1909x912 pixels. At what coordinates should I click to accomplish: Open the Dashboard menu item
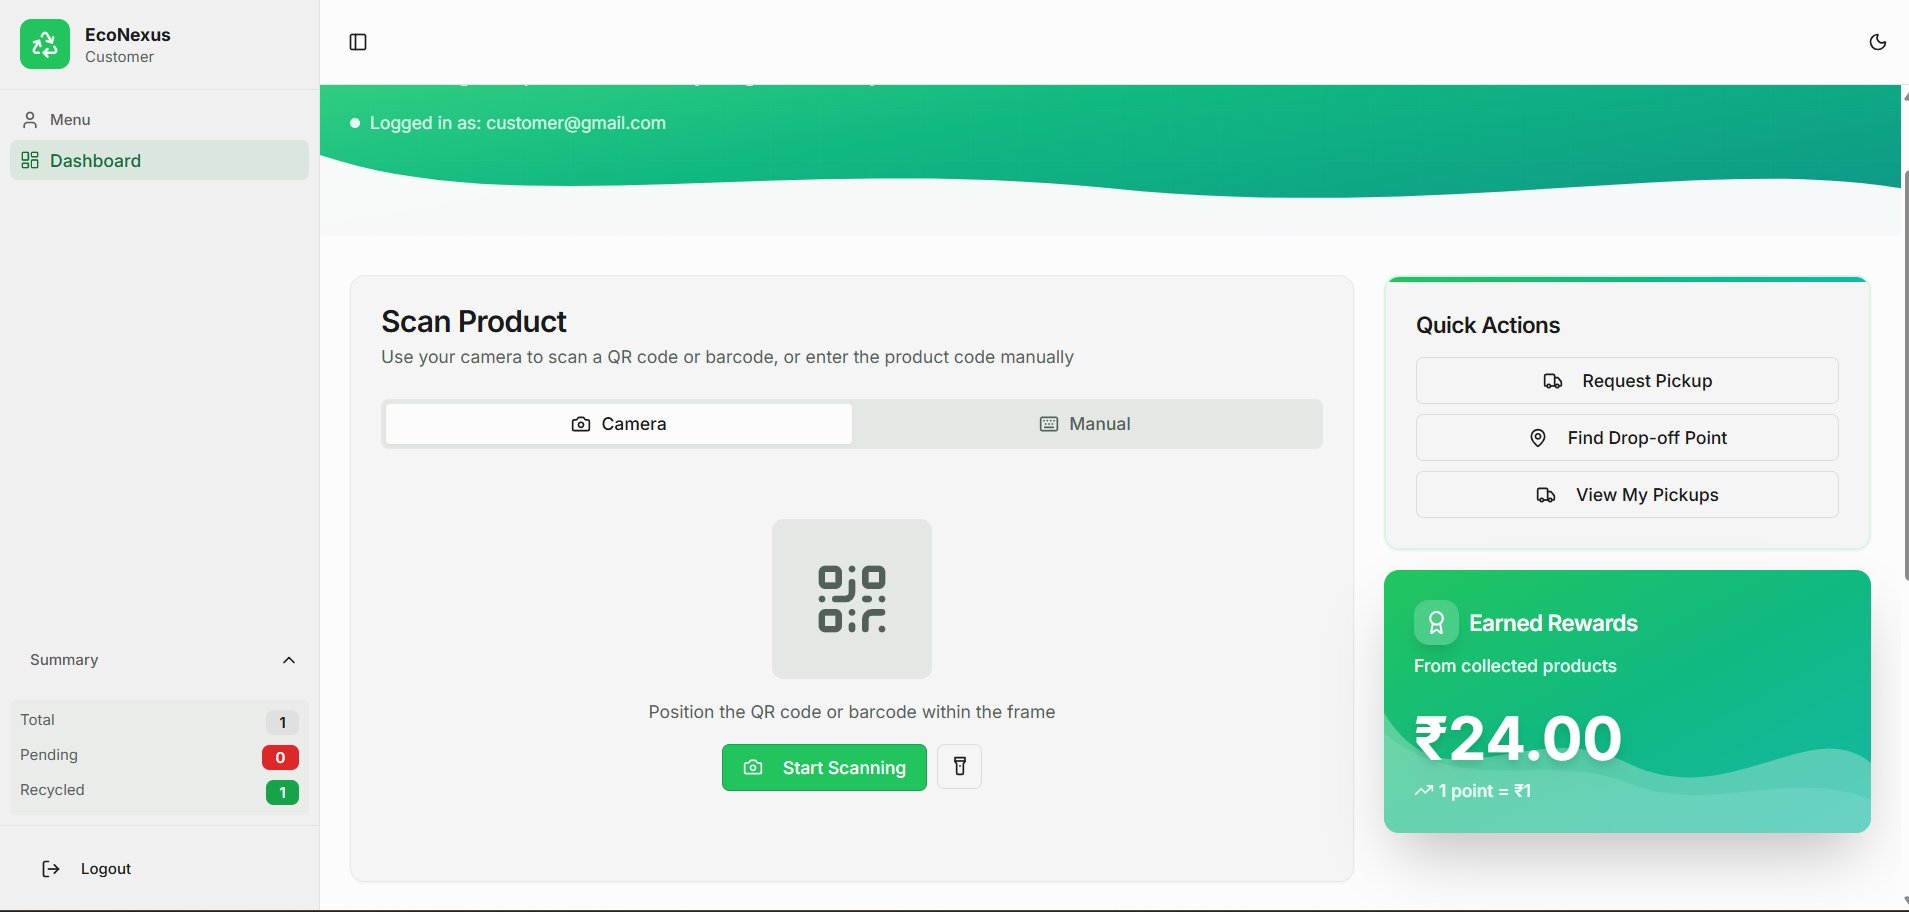click(x=159, y=160)
